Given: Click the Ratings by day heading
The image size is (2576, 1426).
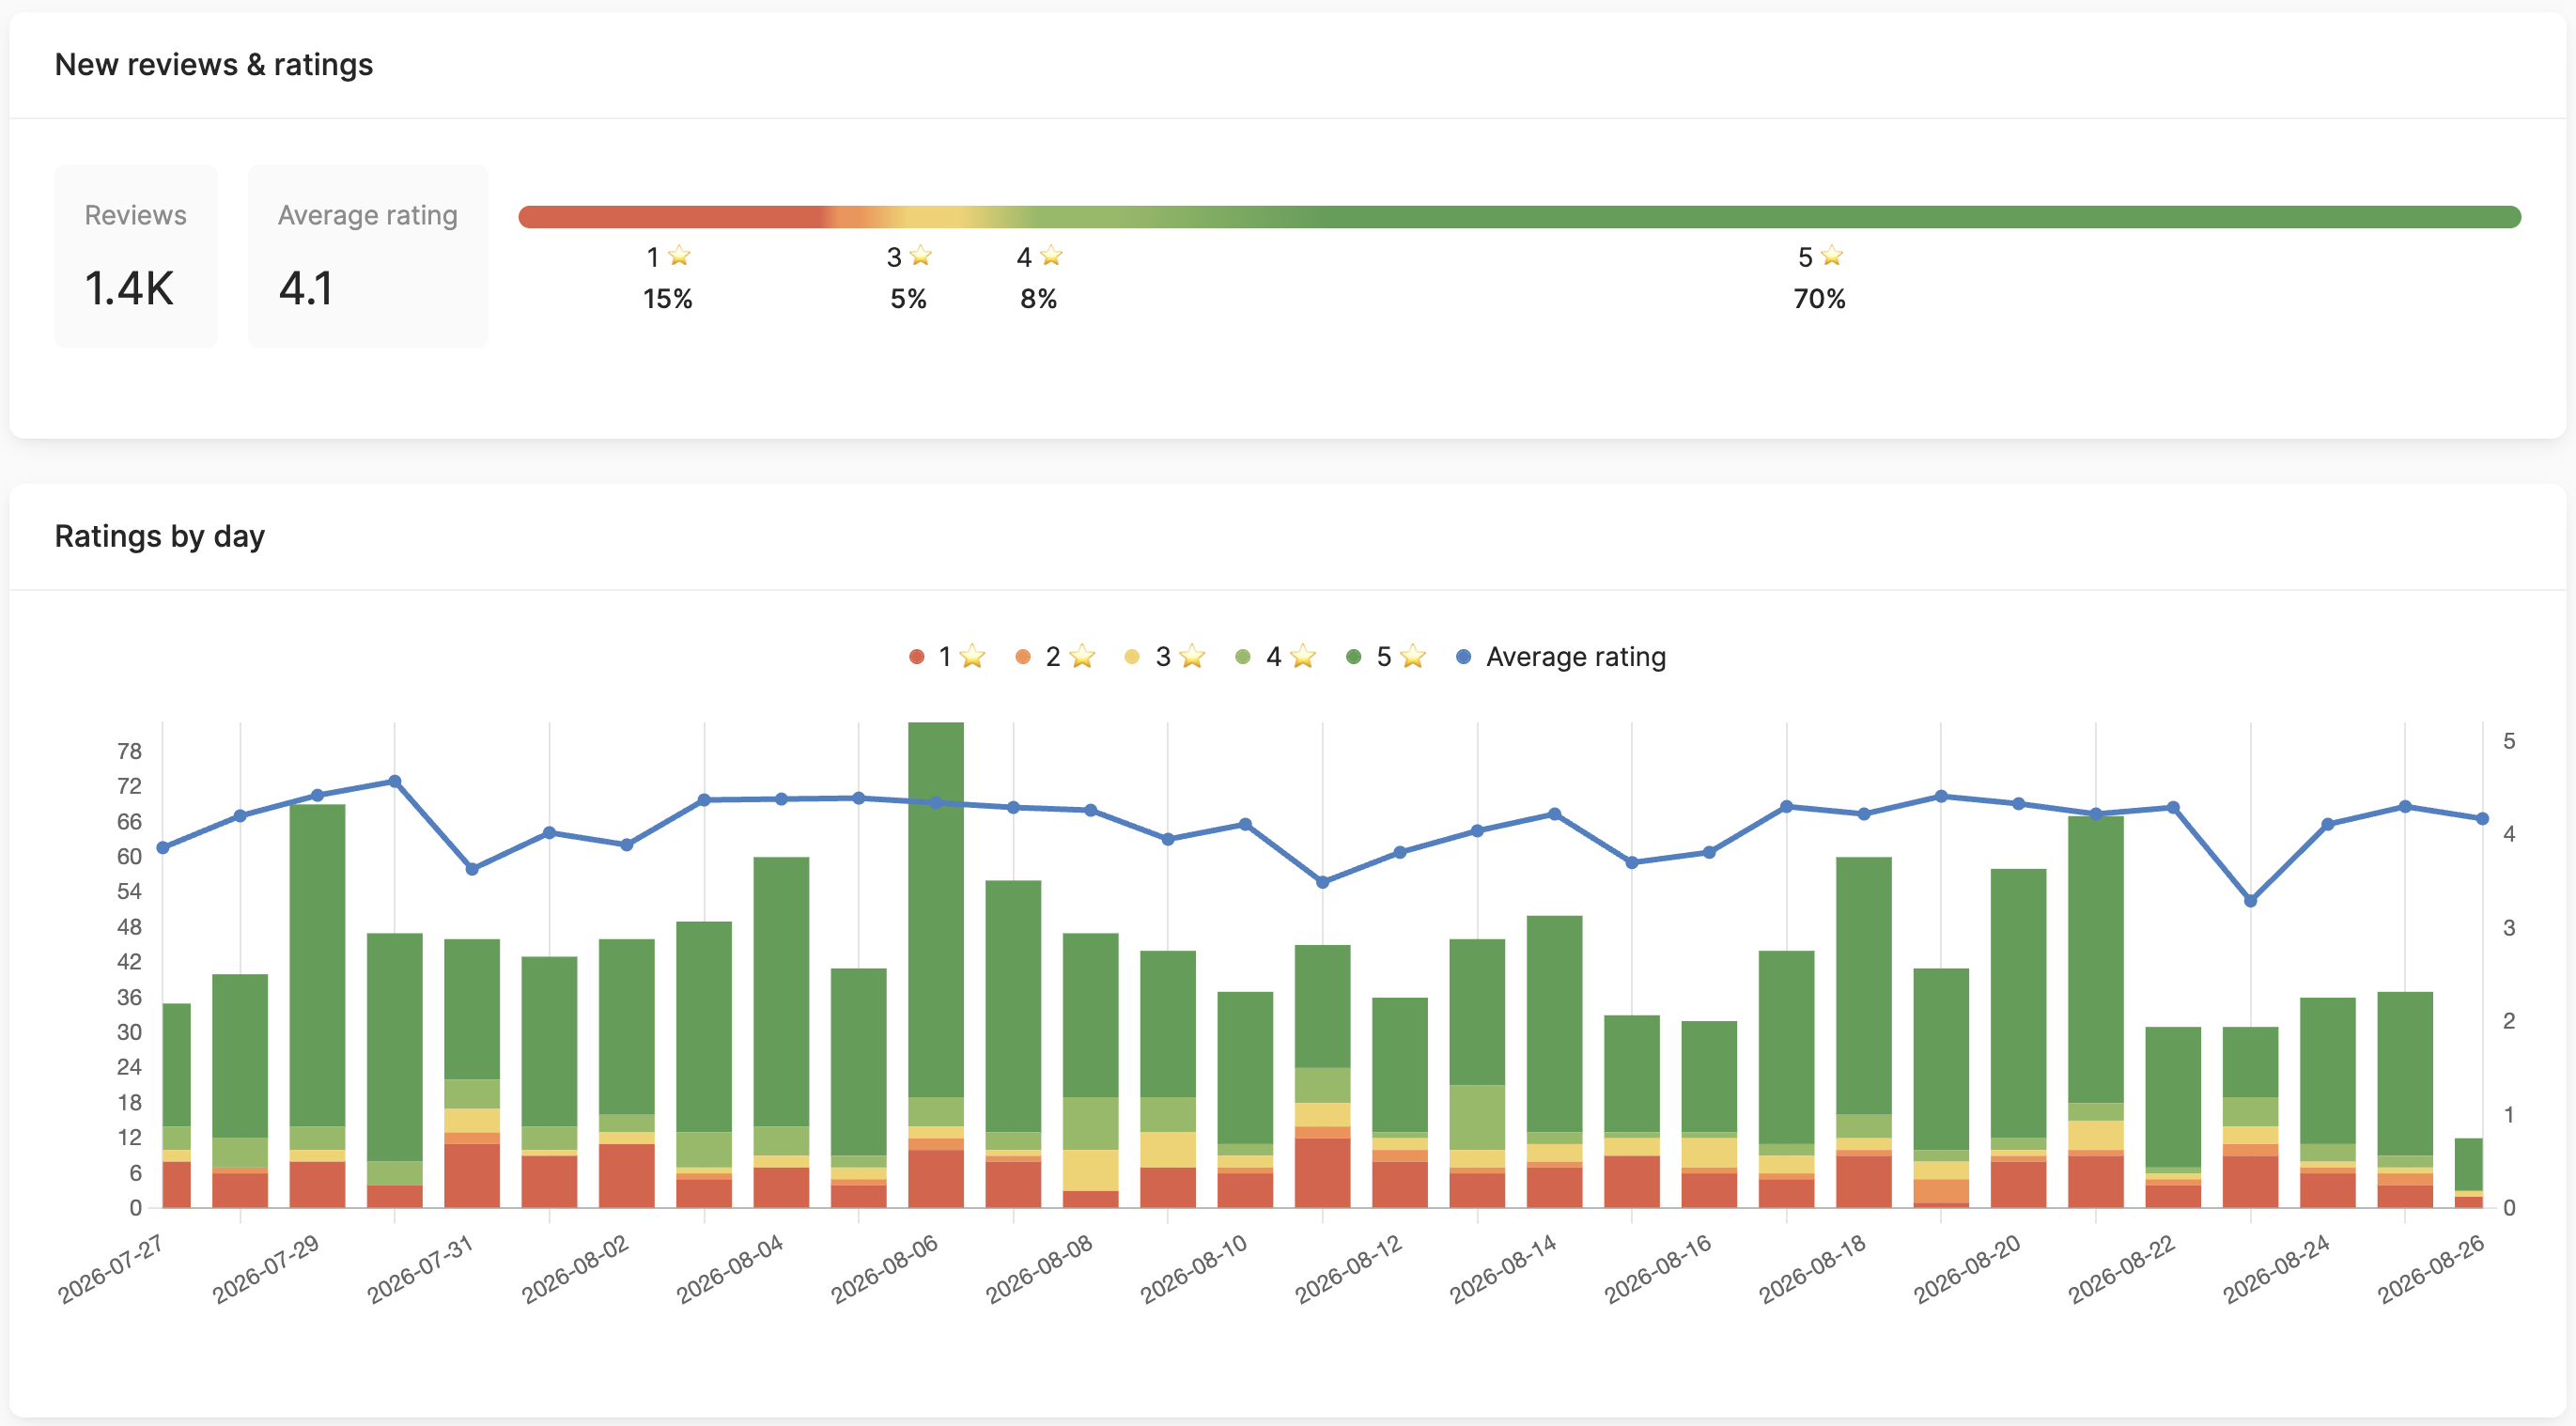Looking at the screenshot, I should click(x=160, y=537).
